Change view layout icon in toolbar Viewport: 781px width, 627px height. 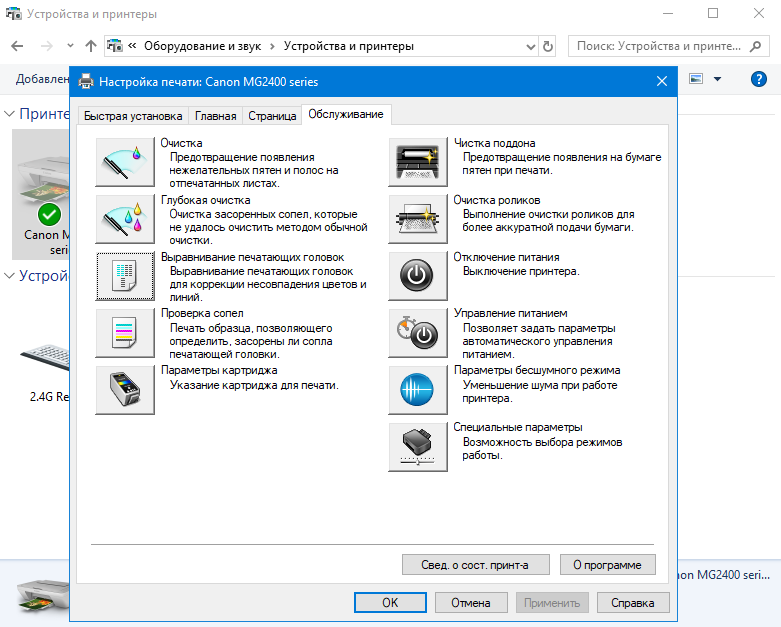[696, 79]
